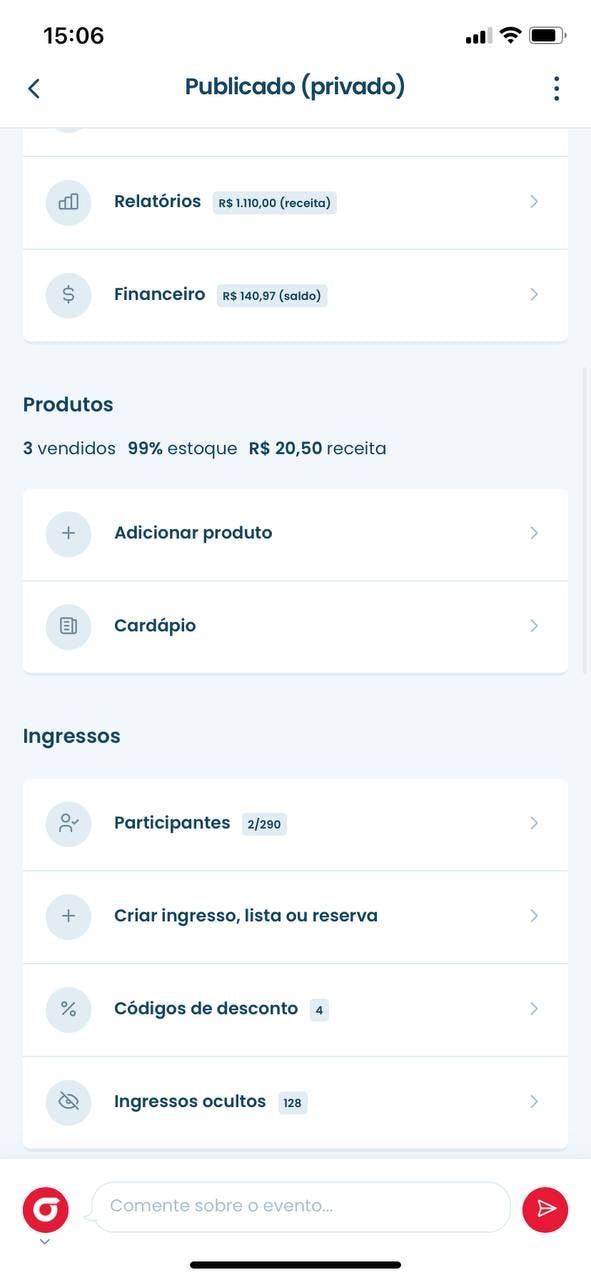Screen dimensions: 591x1280
Task: Tap the Relatórios bar chart icon
Action: 68,202
